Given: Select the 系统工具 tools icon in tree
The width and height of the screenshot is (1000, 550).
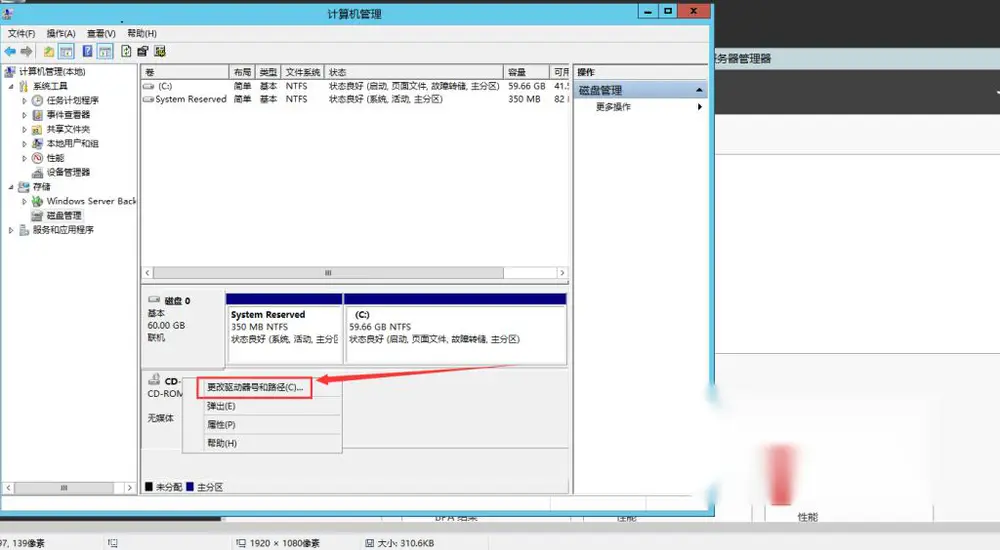Looking at the screenshot, I should coord(24,86).
